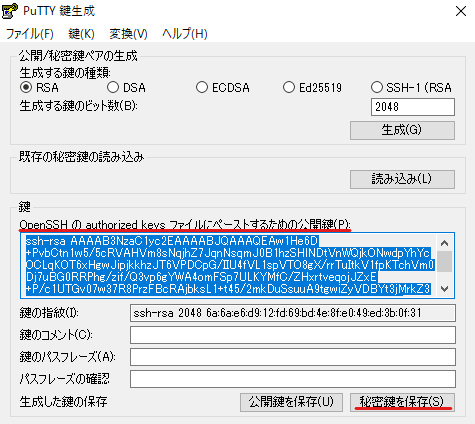Click the 読み込み(L) load button
This screenshot has width=475, height=424.
(402, 179)
